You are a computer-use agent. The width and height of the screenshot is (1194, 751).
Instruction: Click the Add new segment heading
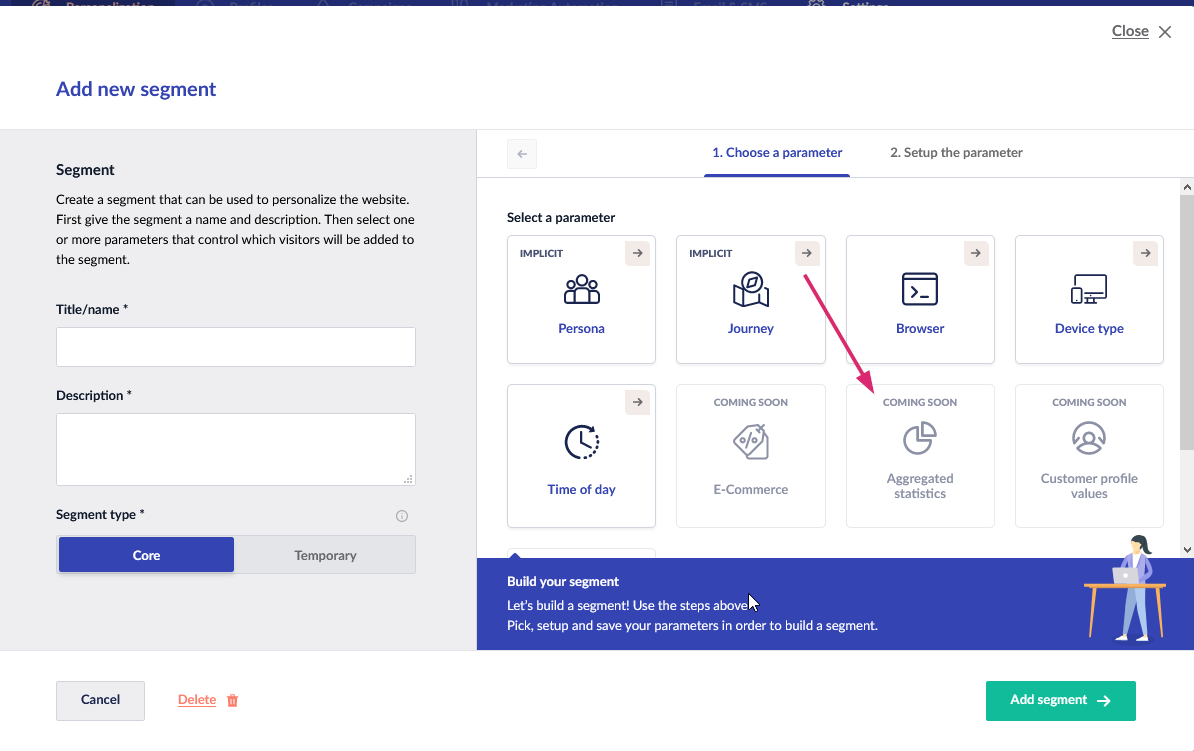(x=136, y=89)
